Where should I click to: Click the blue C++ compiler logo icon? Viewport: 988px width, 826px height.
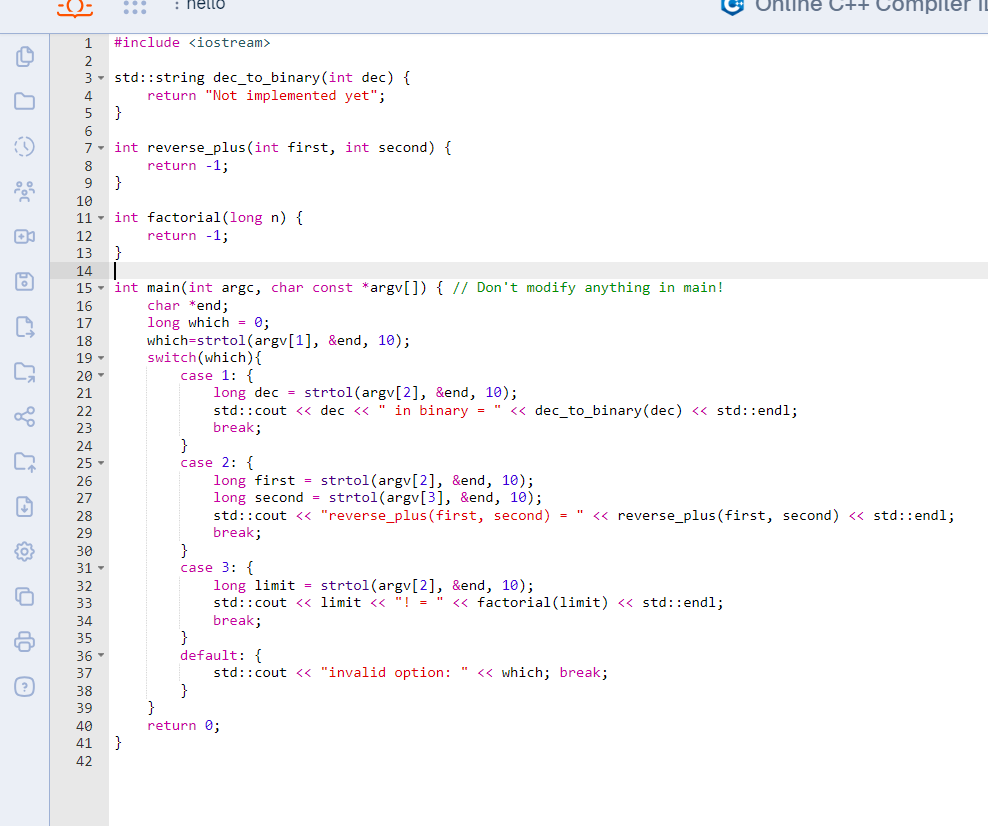point(732,6)
